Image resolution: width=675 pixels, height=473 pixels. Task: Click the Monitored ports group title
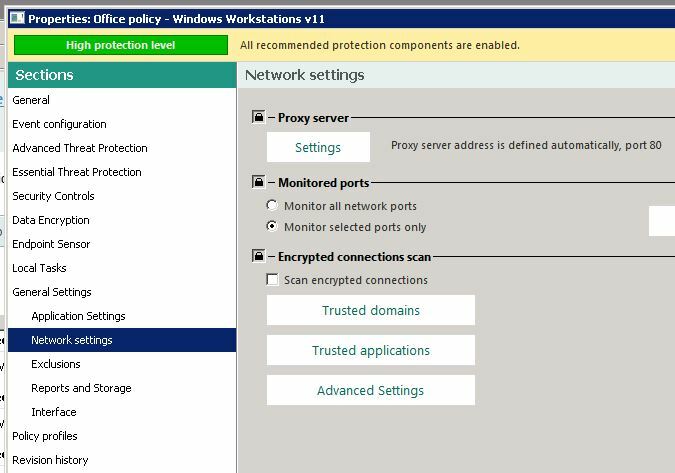(x=324, y=183)
